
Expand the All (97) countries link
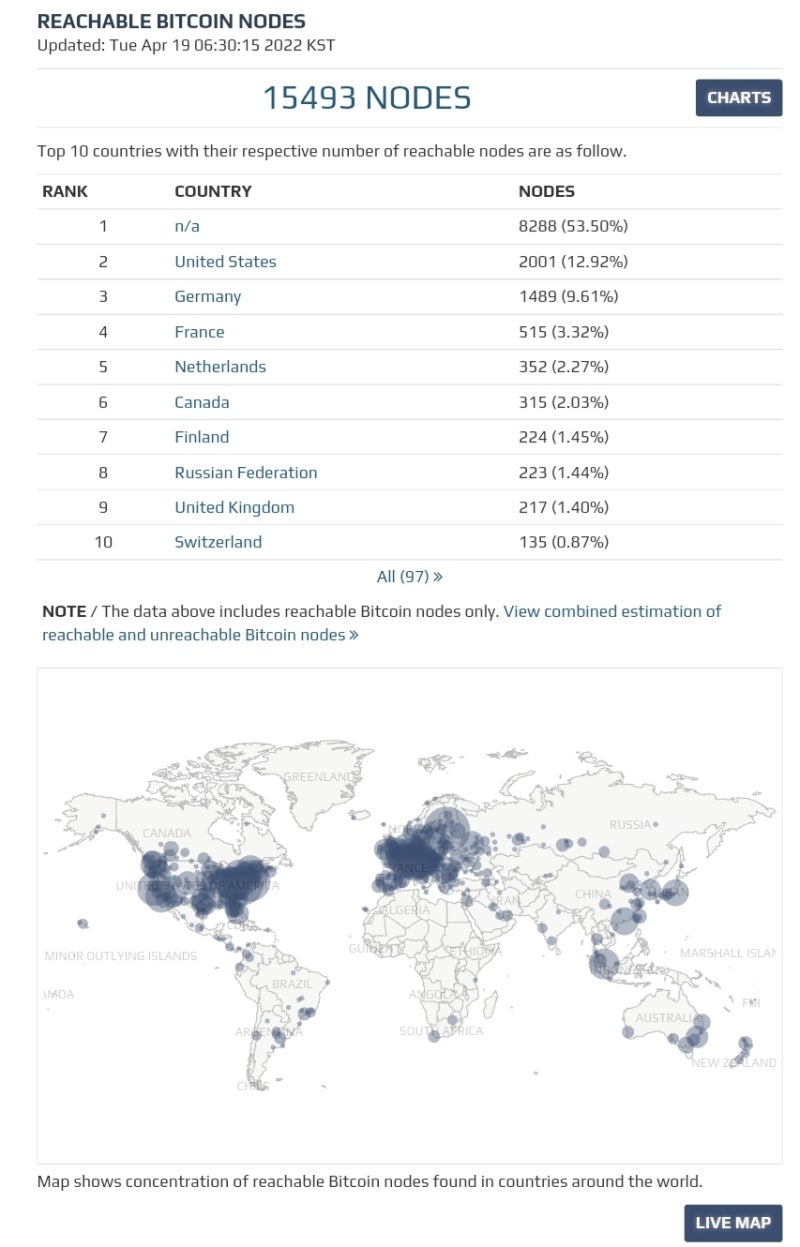(410, 576)
